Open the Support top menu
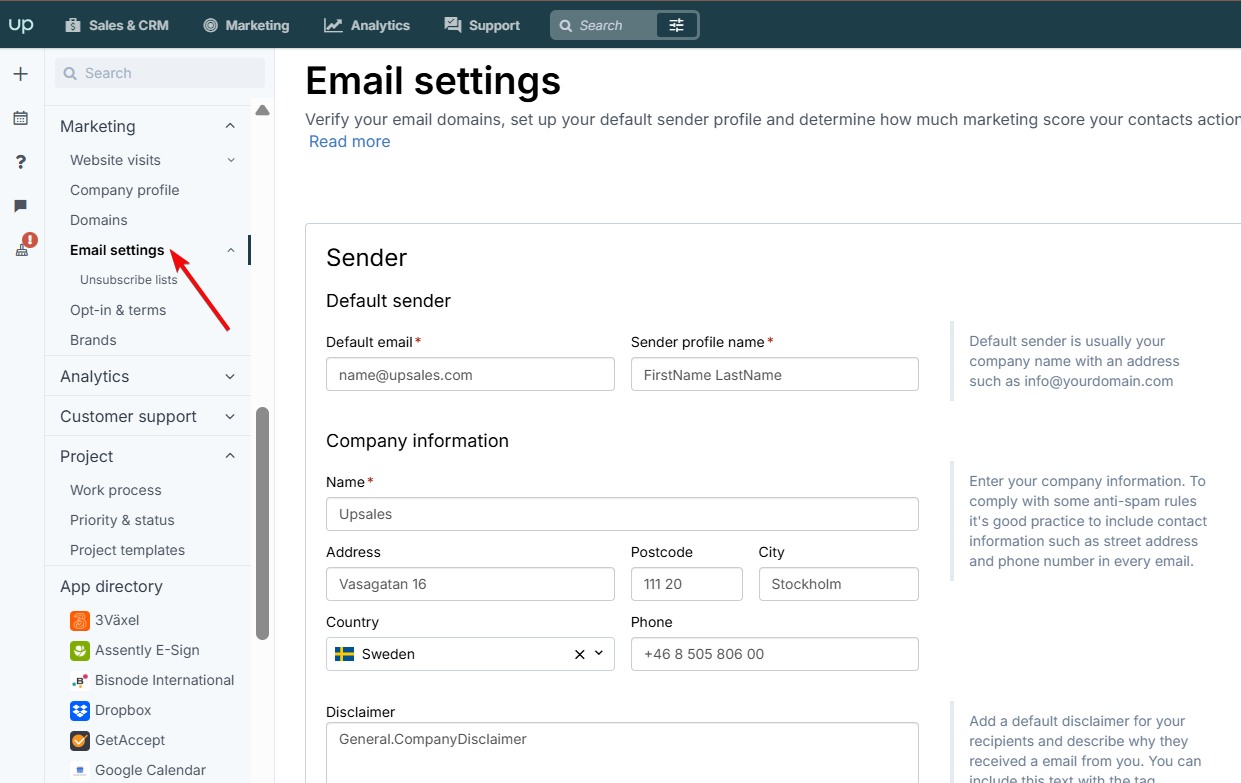 click(482, 25)
